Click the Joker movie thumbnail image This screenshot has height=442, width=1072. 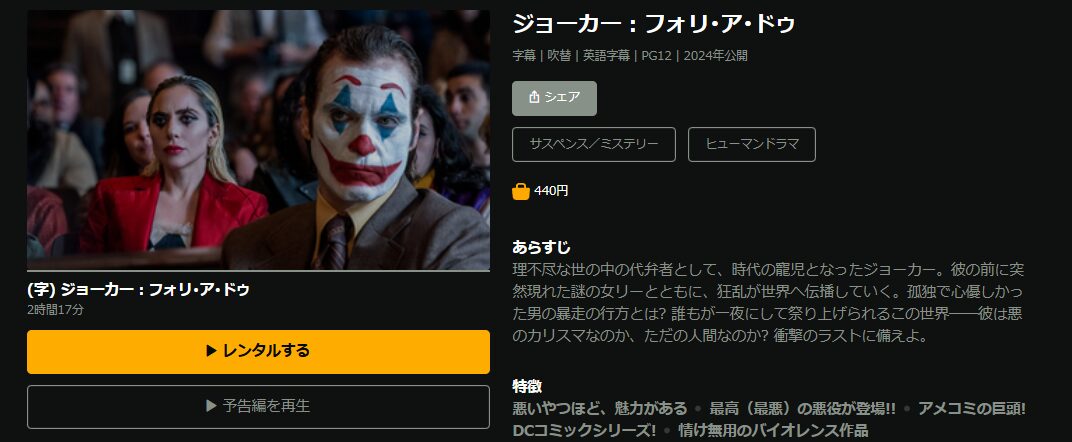(x=258, y=140)
